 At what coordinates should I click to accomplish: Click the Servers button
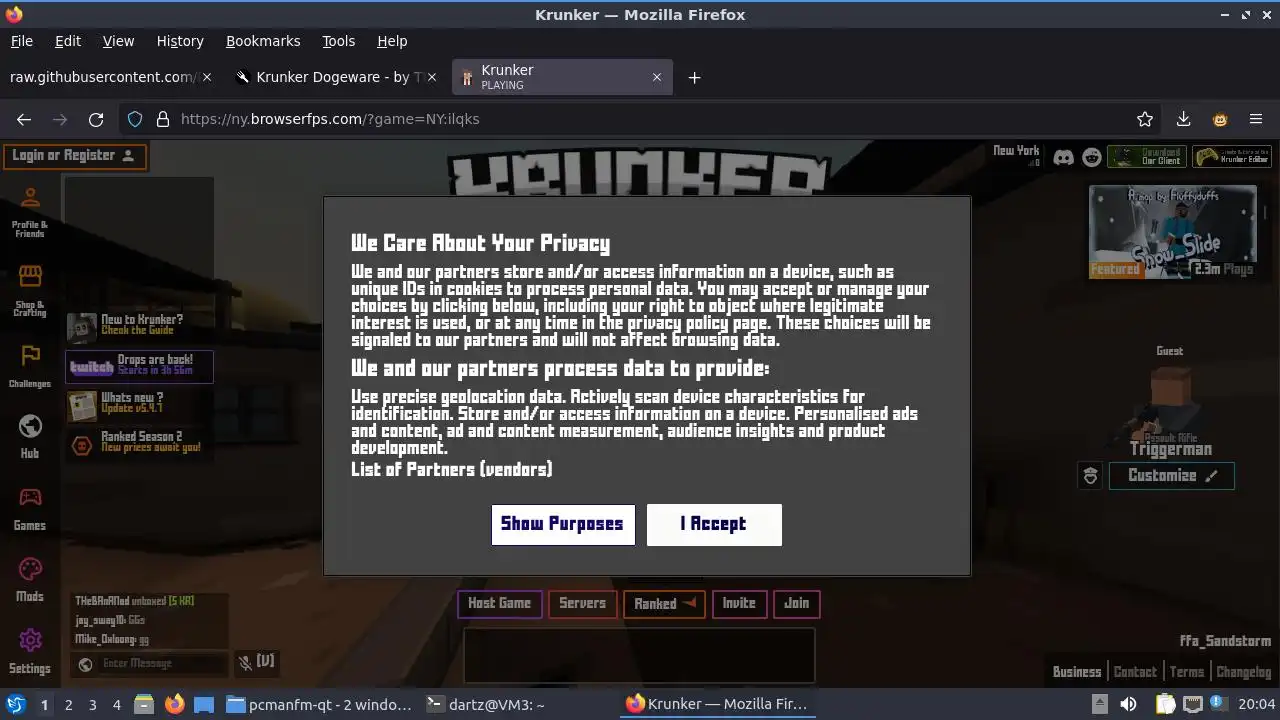(x=583, y=604)
